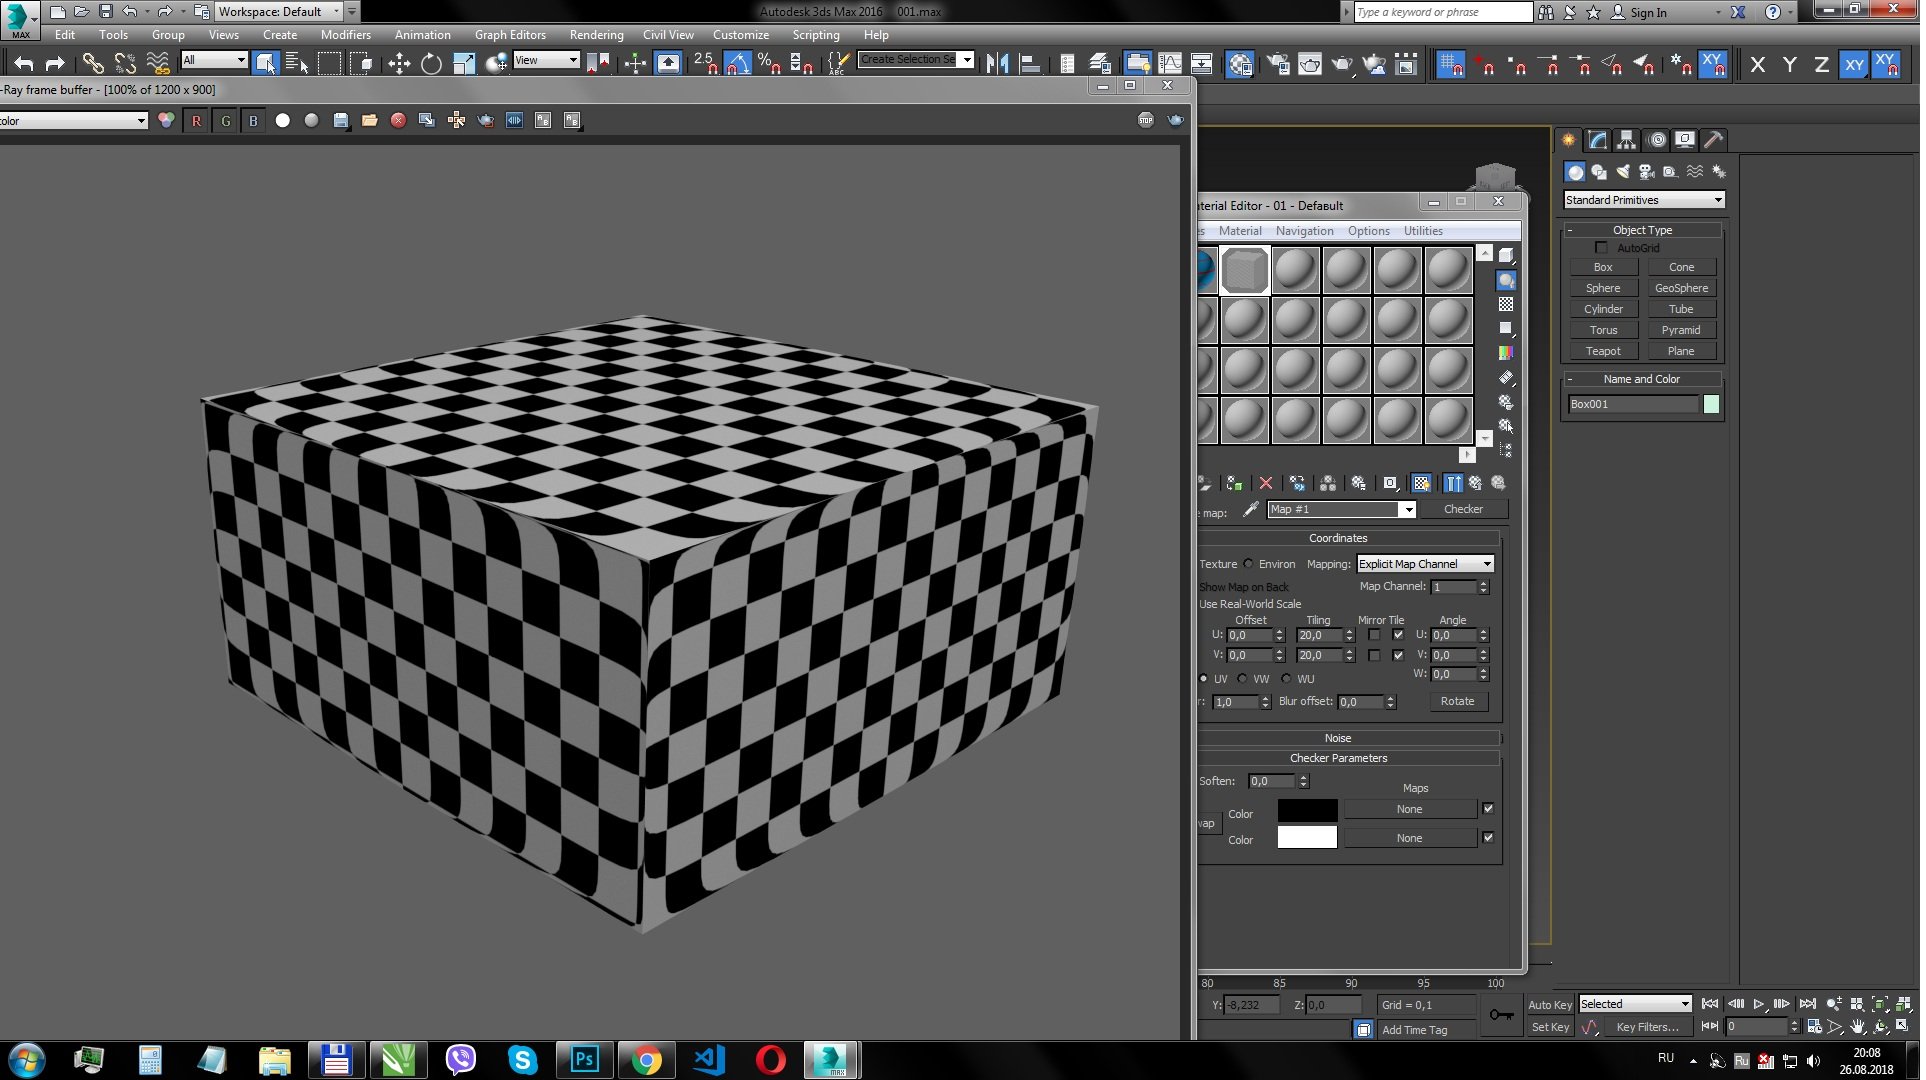Save image from frame buffer toolbar

(341, 121)
